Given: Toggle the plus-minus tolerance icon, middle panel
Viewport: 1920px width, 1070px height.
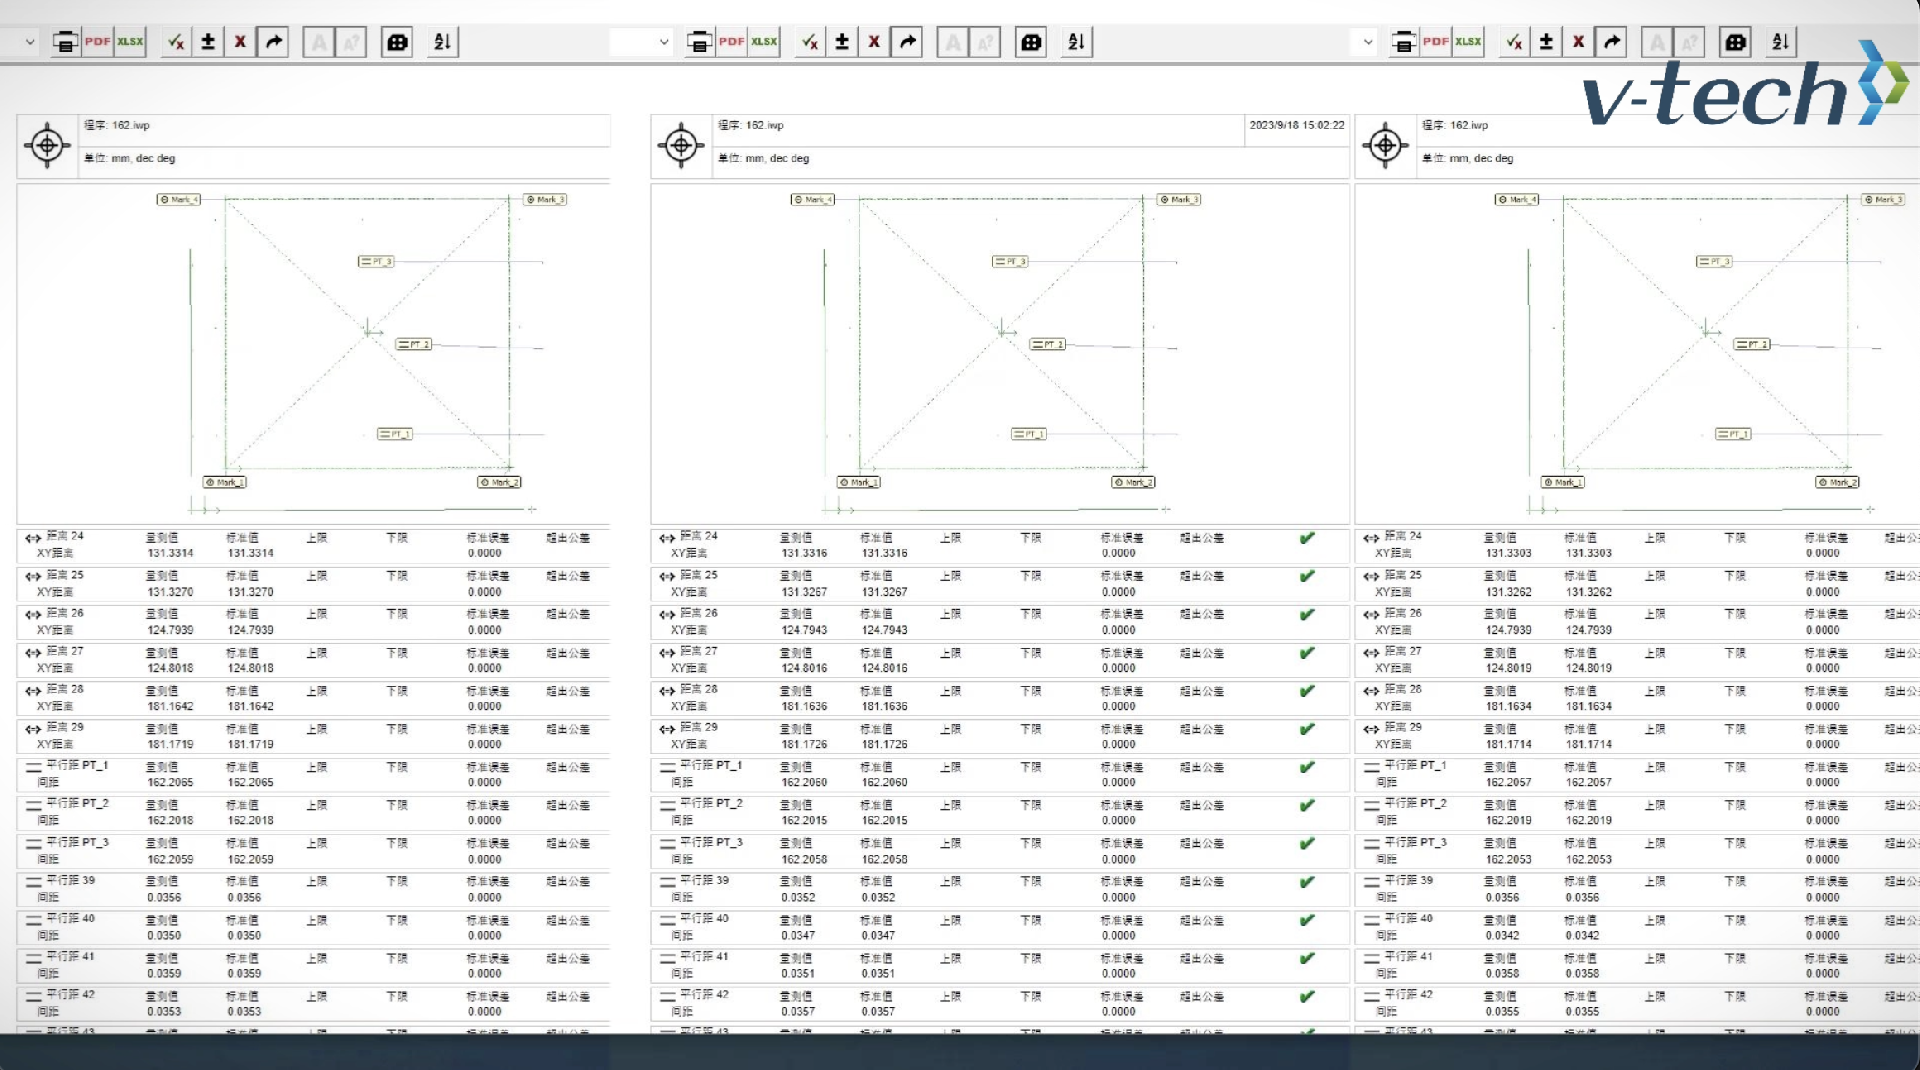Looking at the screenshot, I should click(x=842, y=42).
